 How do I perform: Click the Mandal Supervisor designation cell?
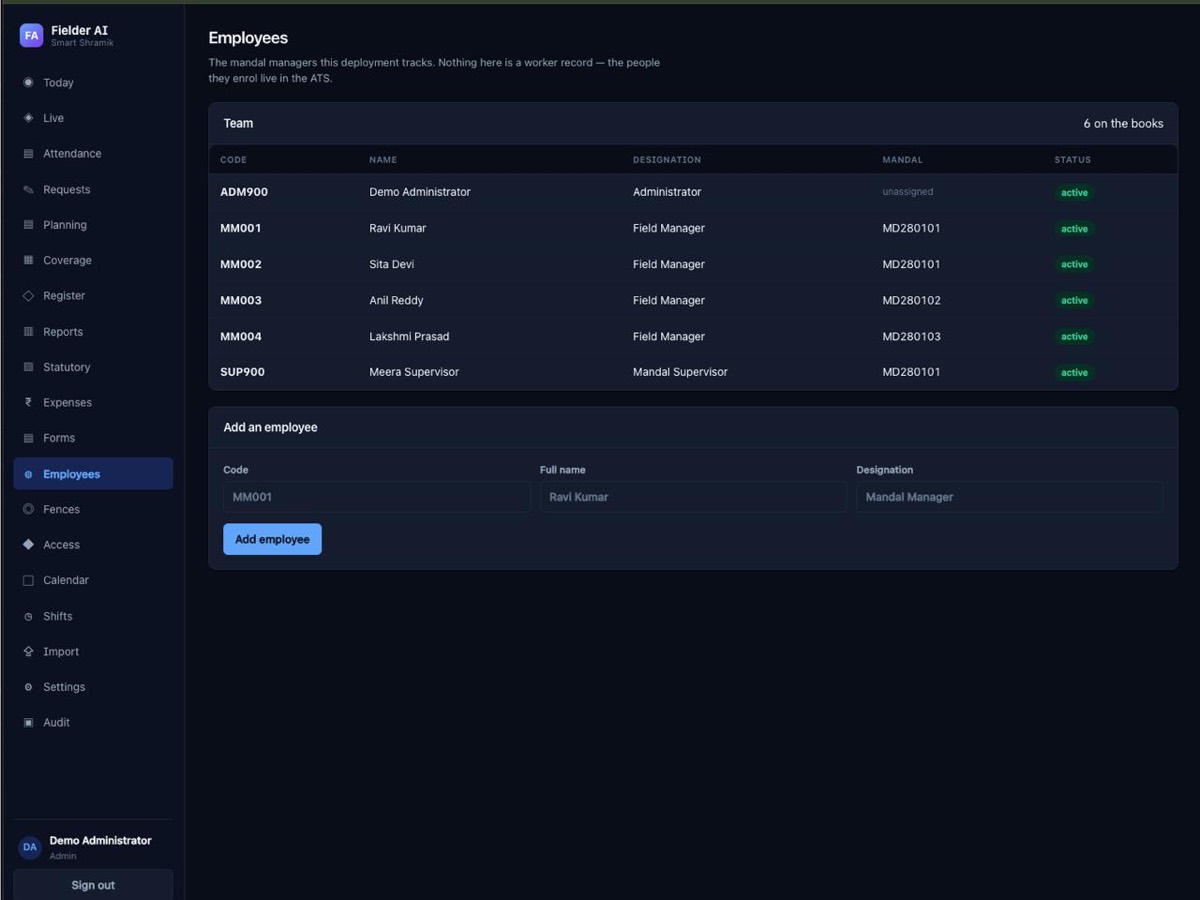(680, 372)
